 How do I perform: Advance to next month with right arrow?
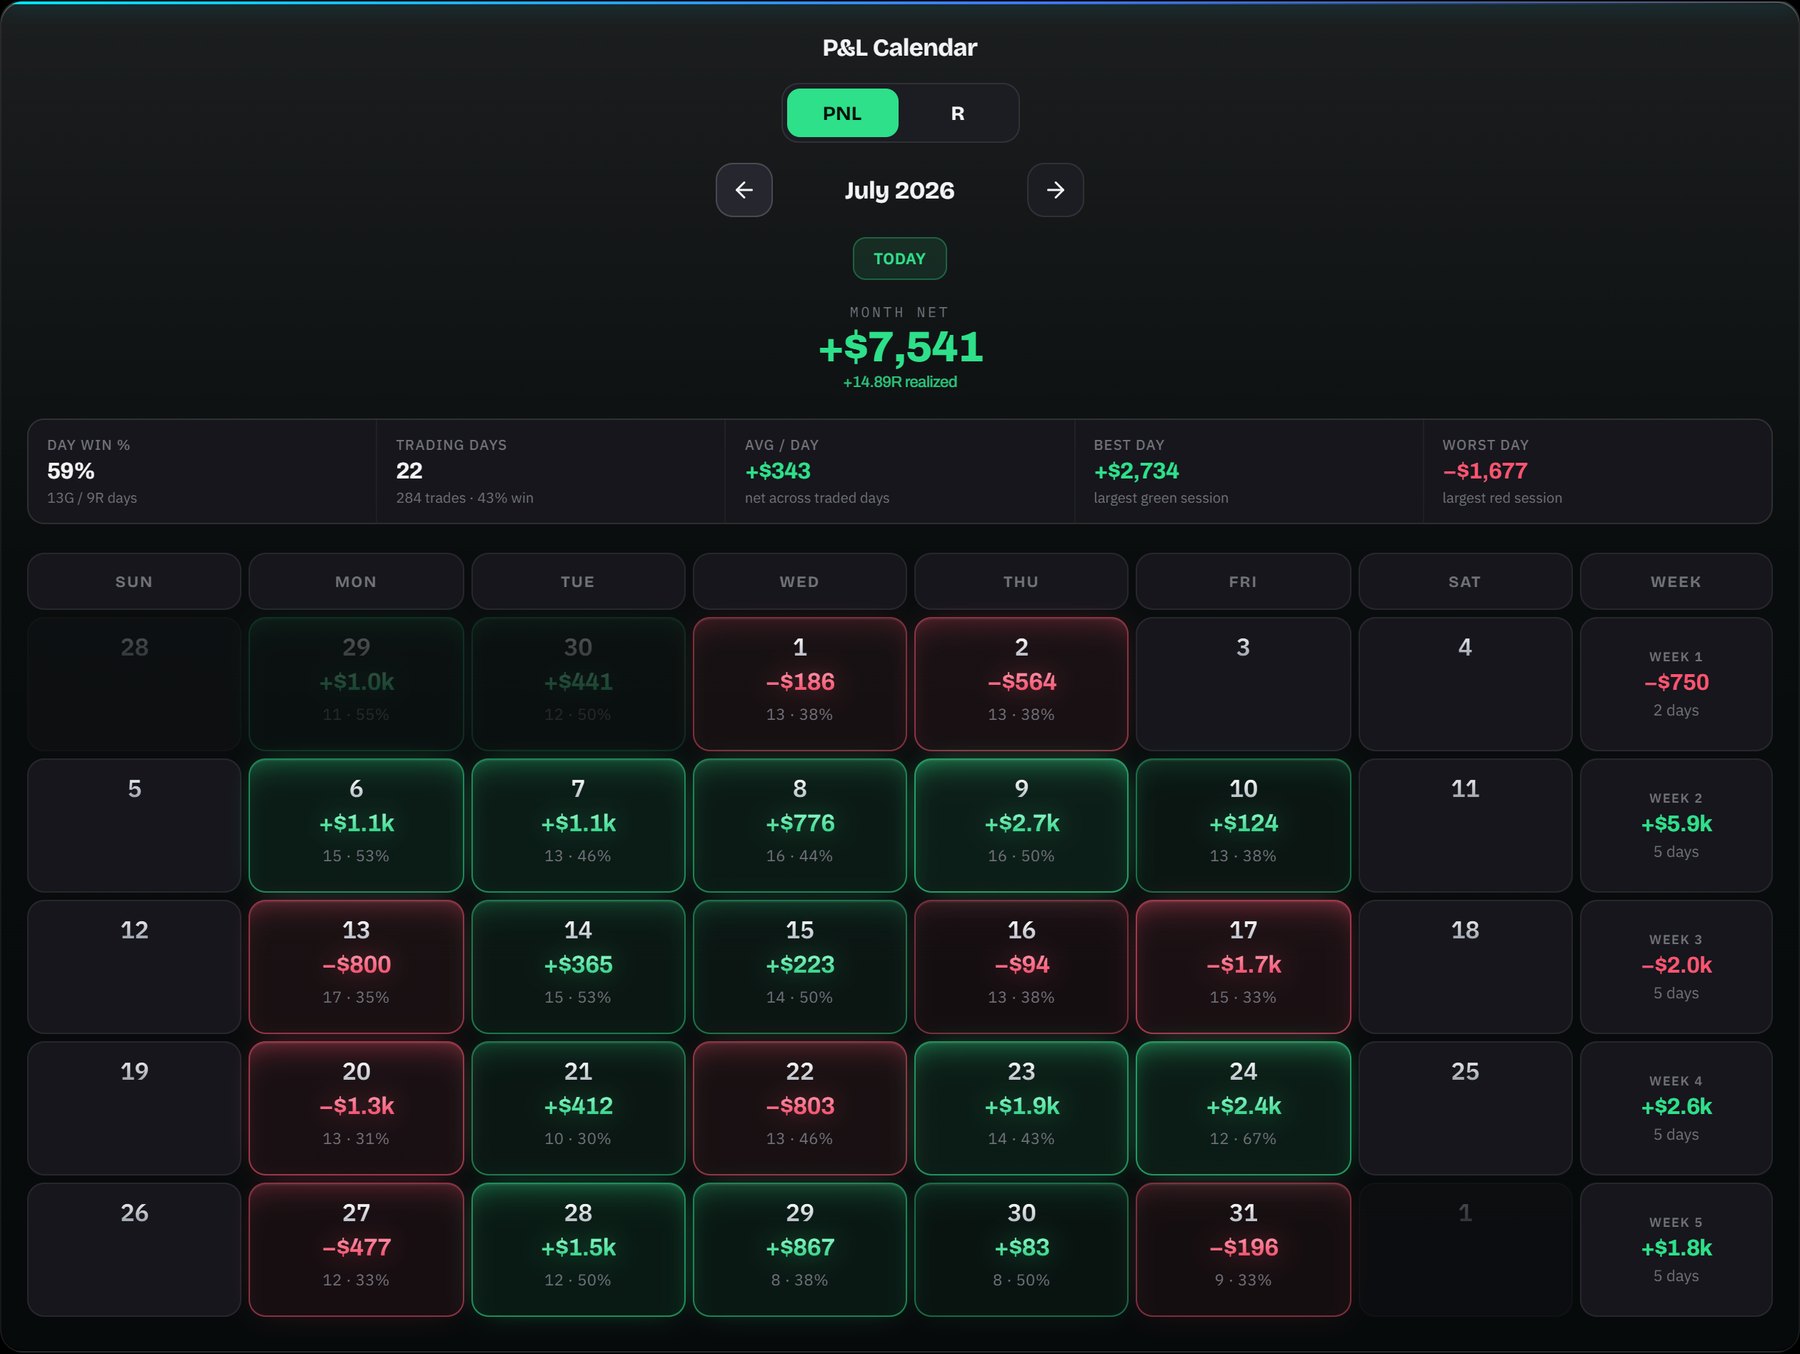tap(1055, 190)
